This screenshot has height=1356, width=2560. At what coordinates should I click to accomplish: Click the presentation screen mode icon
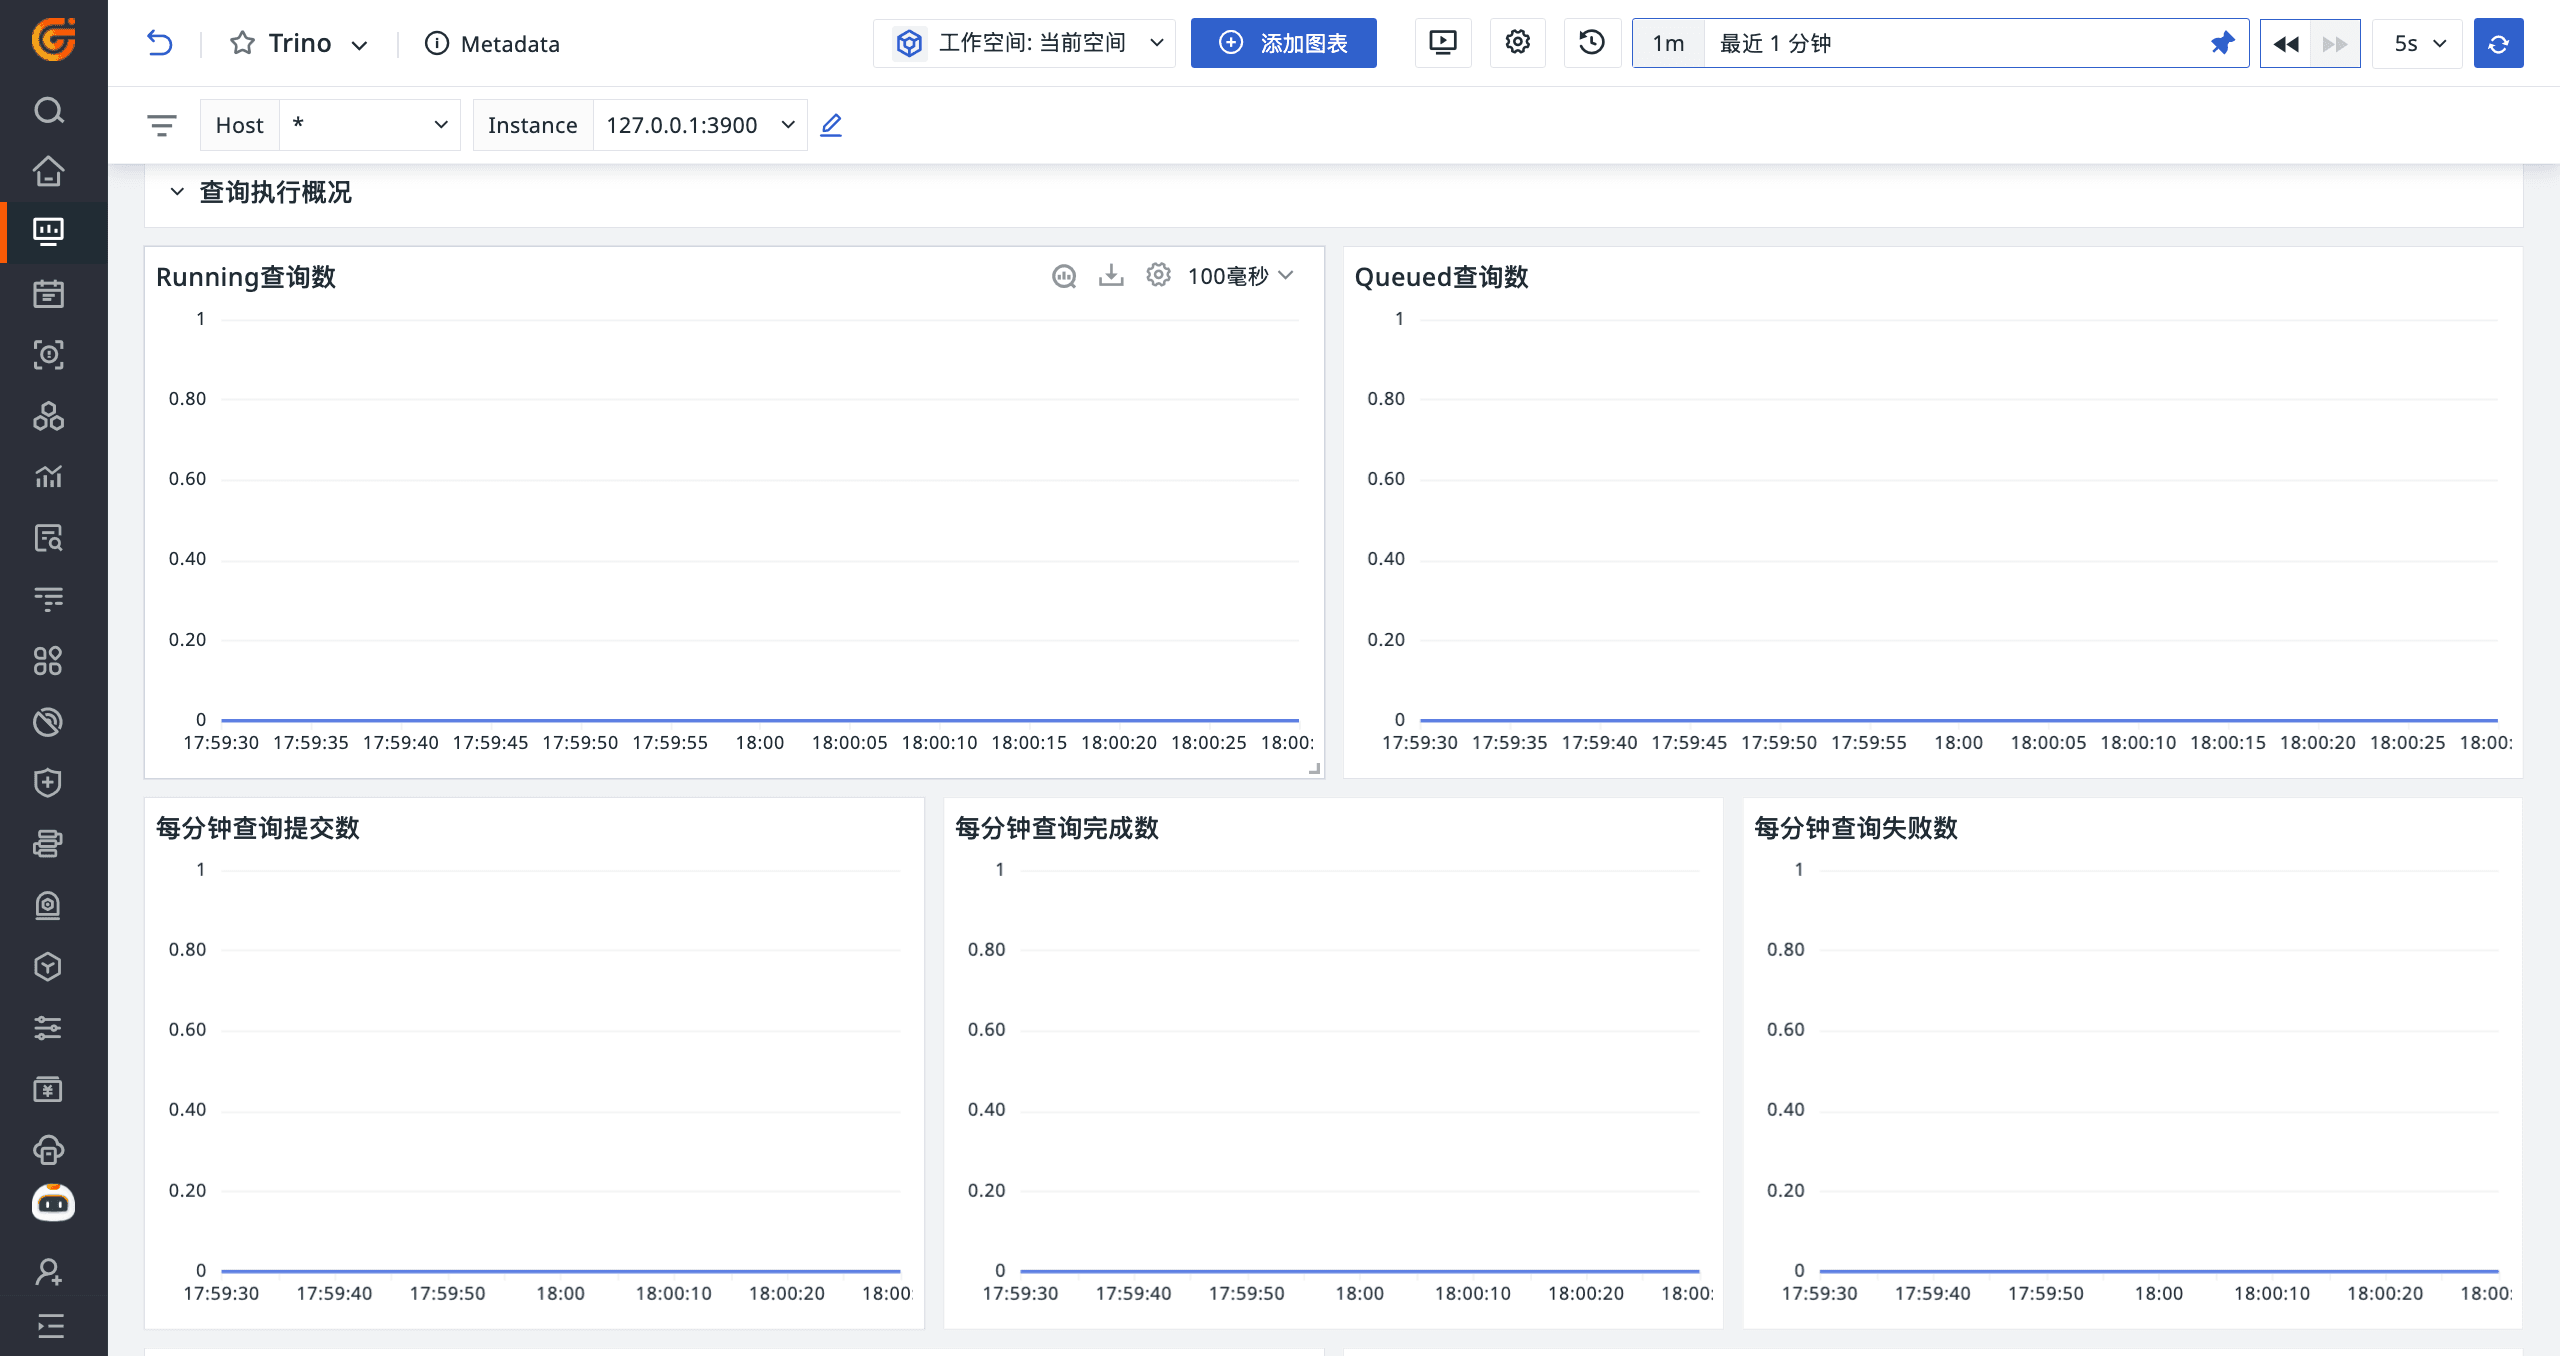(x=1442, y=43)
